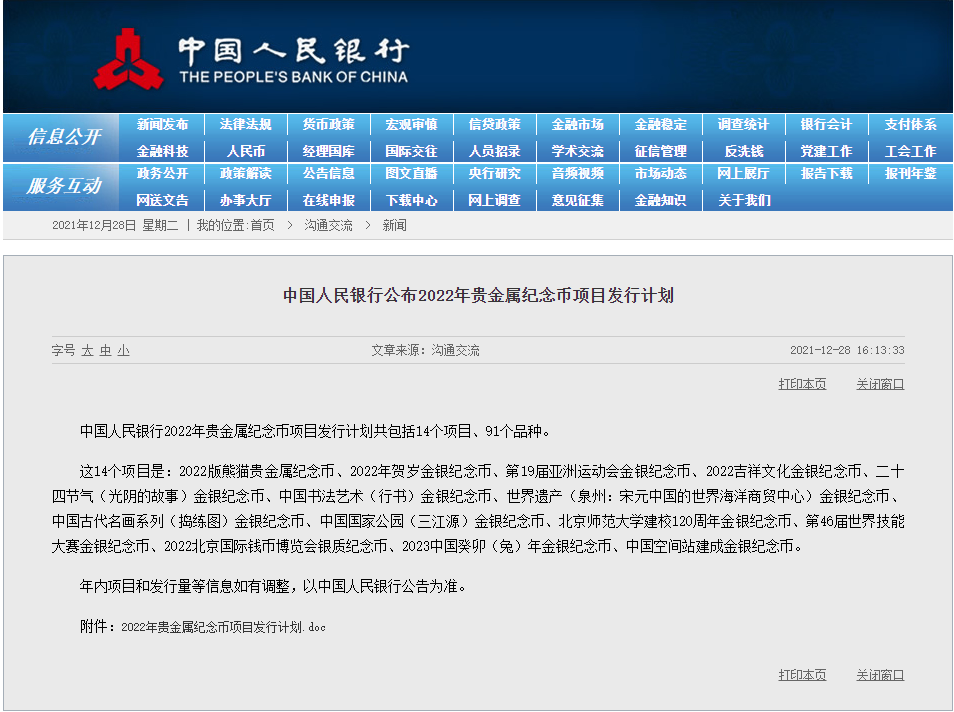Select 征信管理 menu item

point(660,151)
